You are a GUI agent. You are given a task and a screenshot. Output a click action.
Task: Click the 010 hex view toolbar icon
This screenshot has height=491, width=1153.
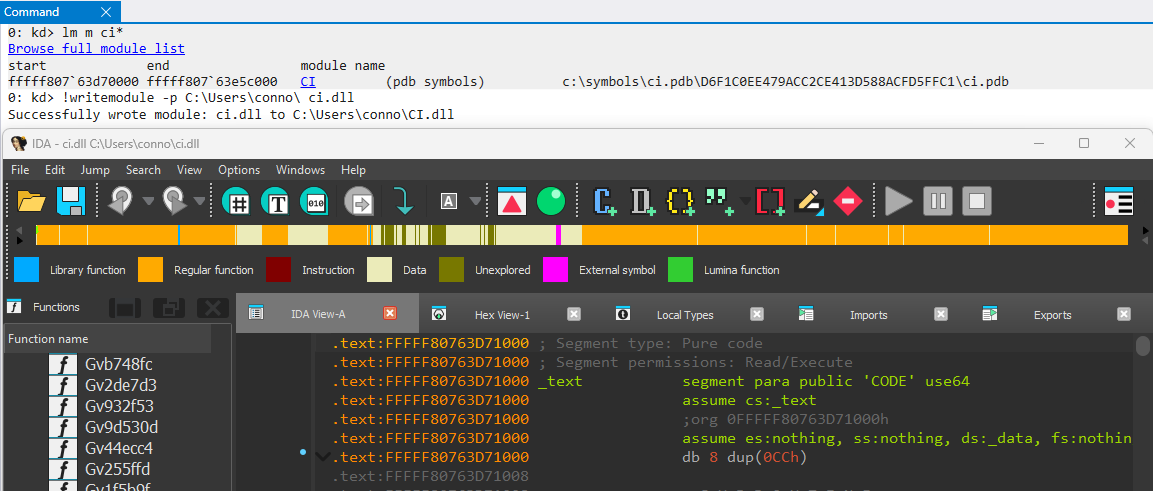[x=315, y=201]
